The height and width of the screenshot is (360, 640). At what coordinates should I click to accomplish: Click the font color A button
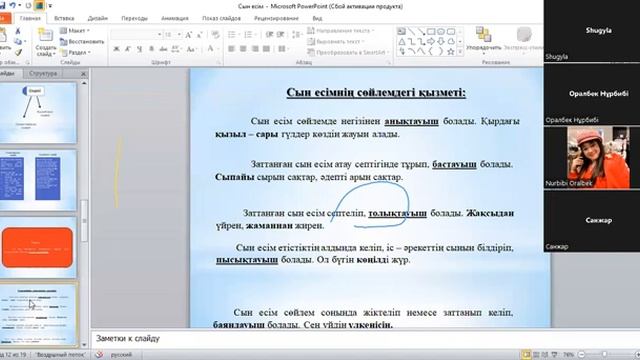(x=211, y=49)
